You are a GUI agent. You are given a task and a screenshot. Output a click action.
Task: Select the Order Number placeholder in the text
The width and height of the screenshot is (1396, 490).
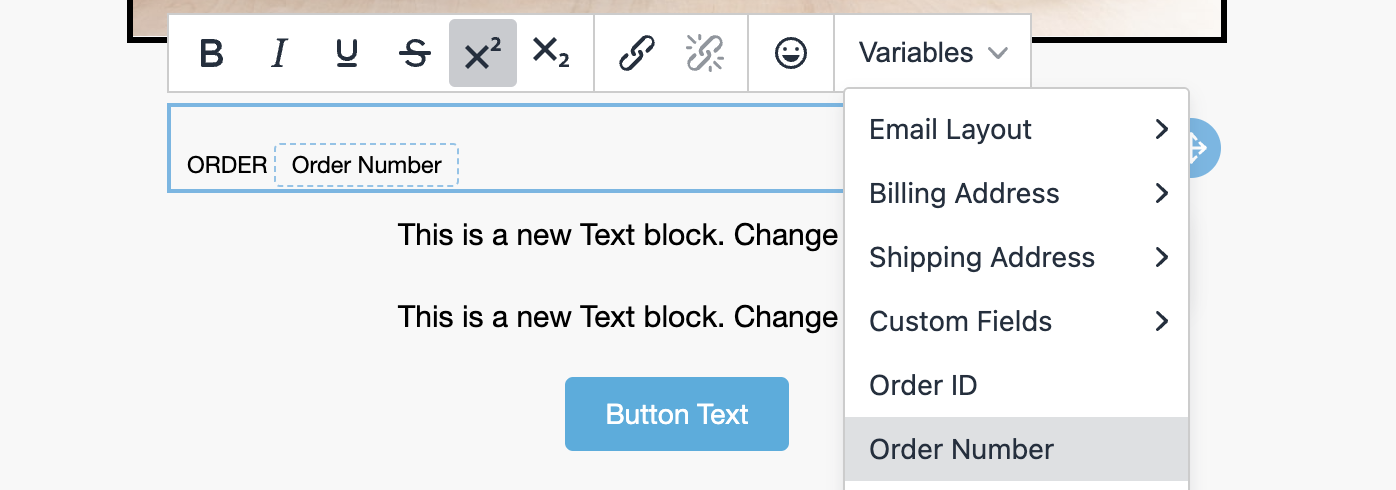click(367, 165)
